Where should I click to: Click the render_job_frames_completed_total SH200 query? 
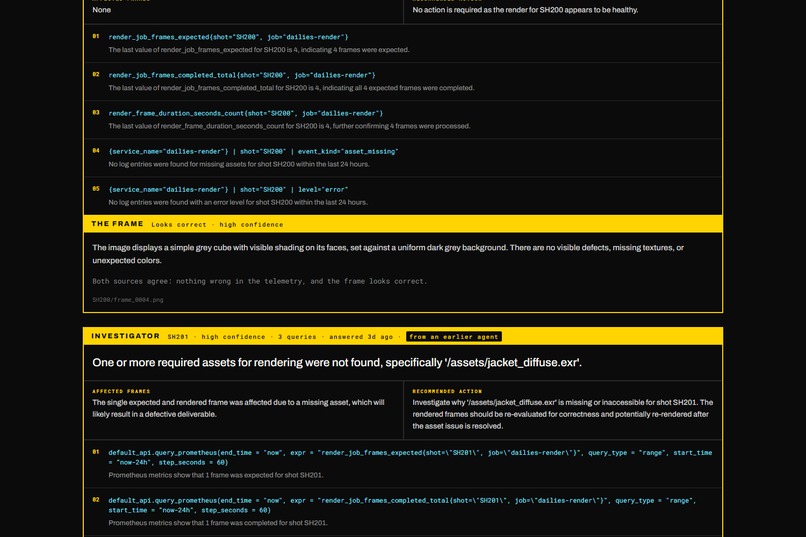(242, 75)
